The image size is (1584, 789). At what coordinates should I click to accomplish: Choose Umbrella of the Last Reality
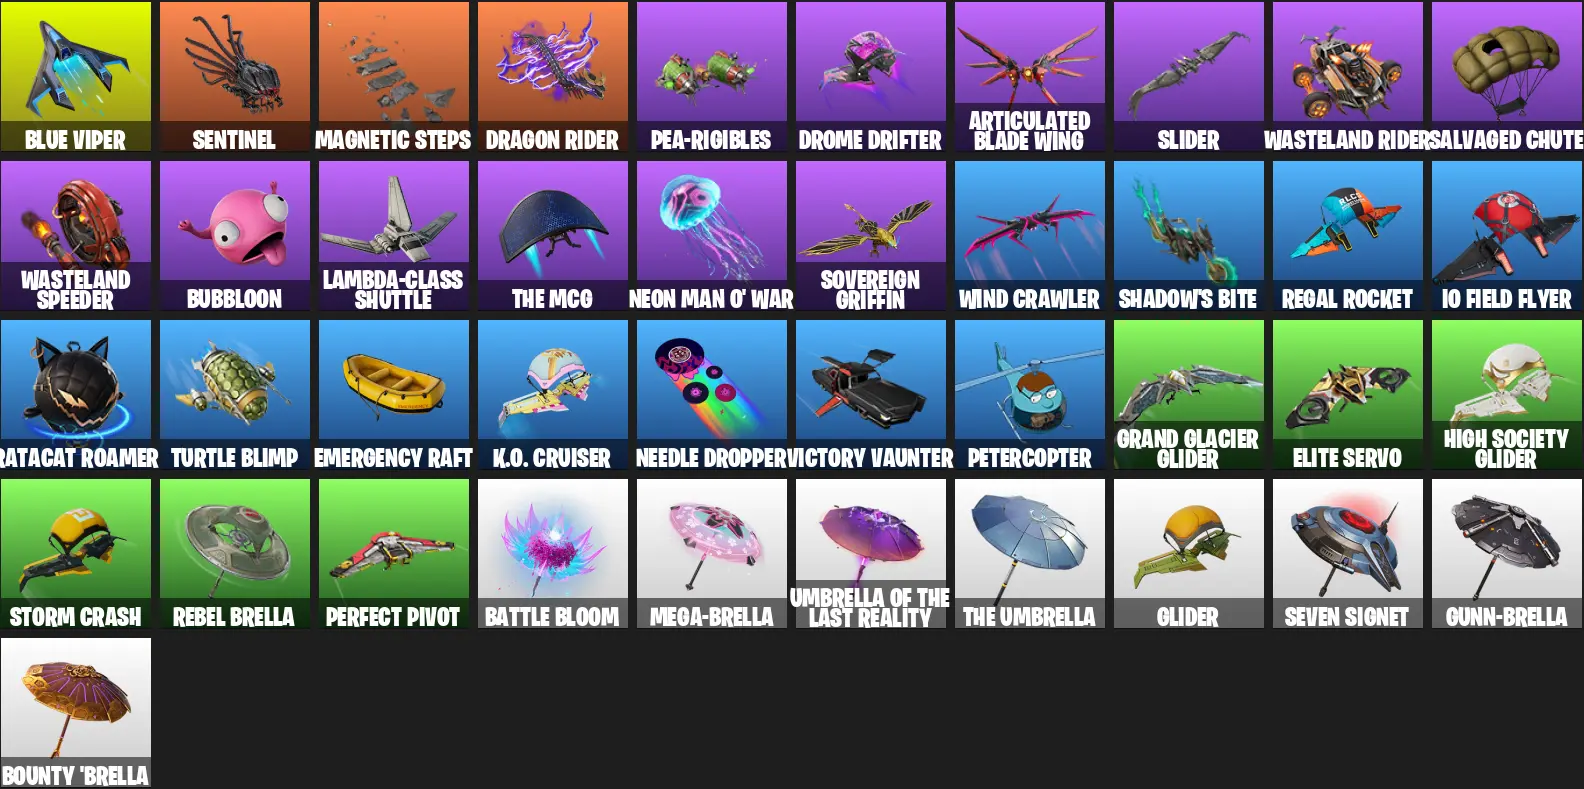pyautogui.click(x=871, y=554)
